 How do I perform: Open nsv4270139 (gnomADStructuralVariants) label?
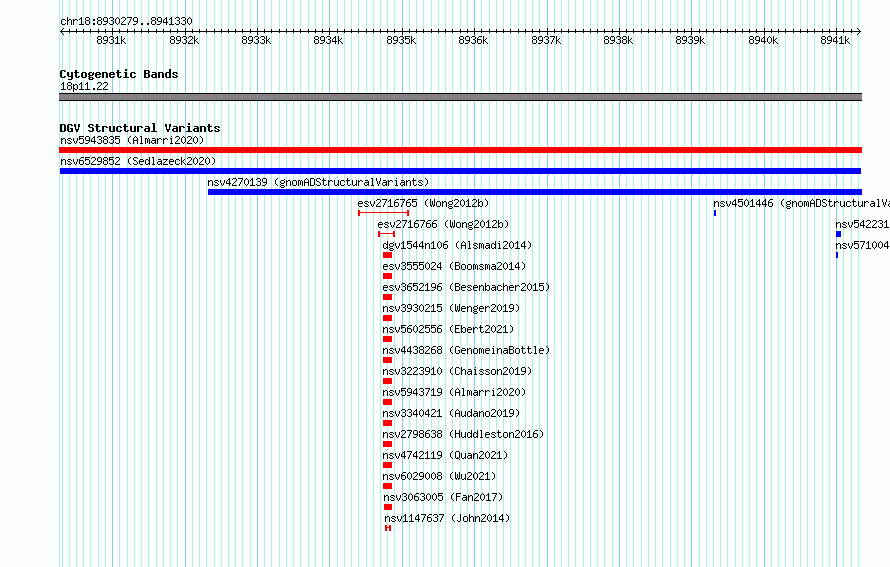pos(318,182)
